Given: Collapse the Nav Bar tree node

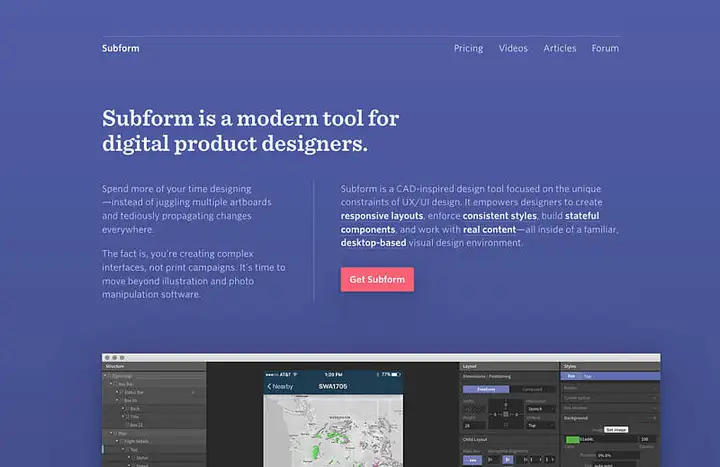Looking at the screenshot, I should click(x=111, y=384).
